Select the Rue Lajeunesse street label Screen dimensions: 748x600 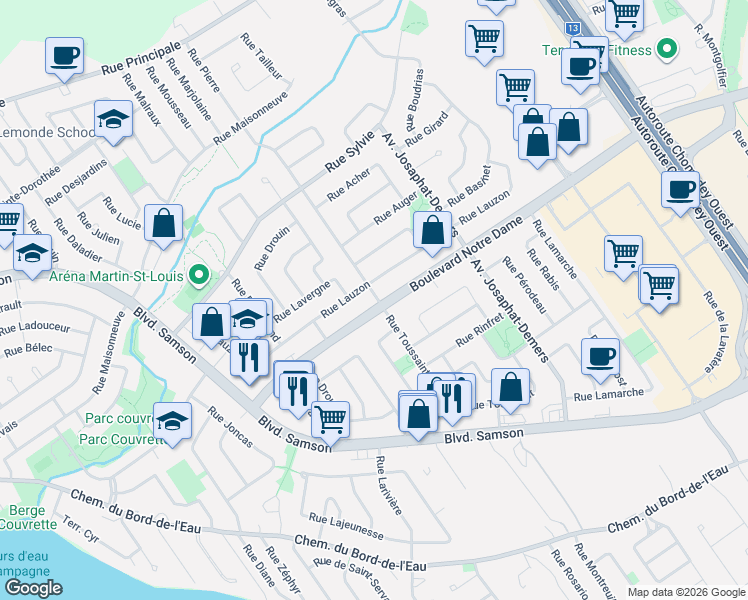coord(346,526)
